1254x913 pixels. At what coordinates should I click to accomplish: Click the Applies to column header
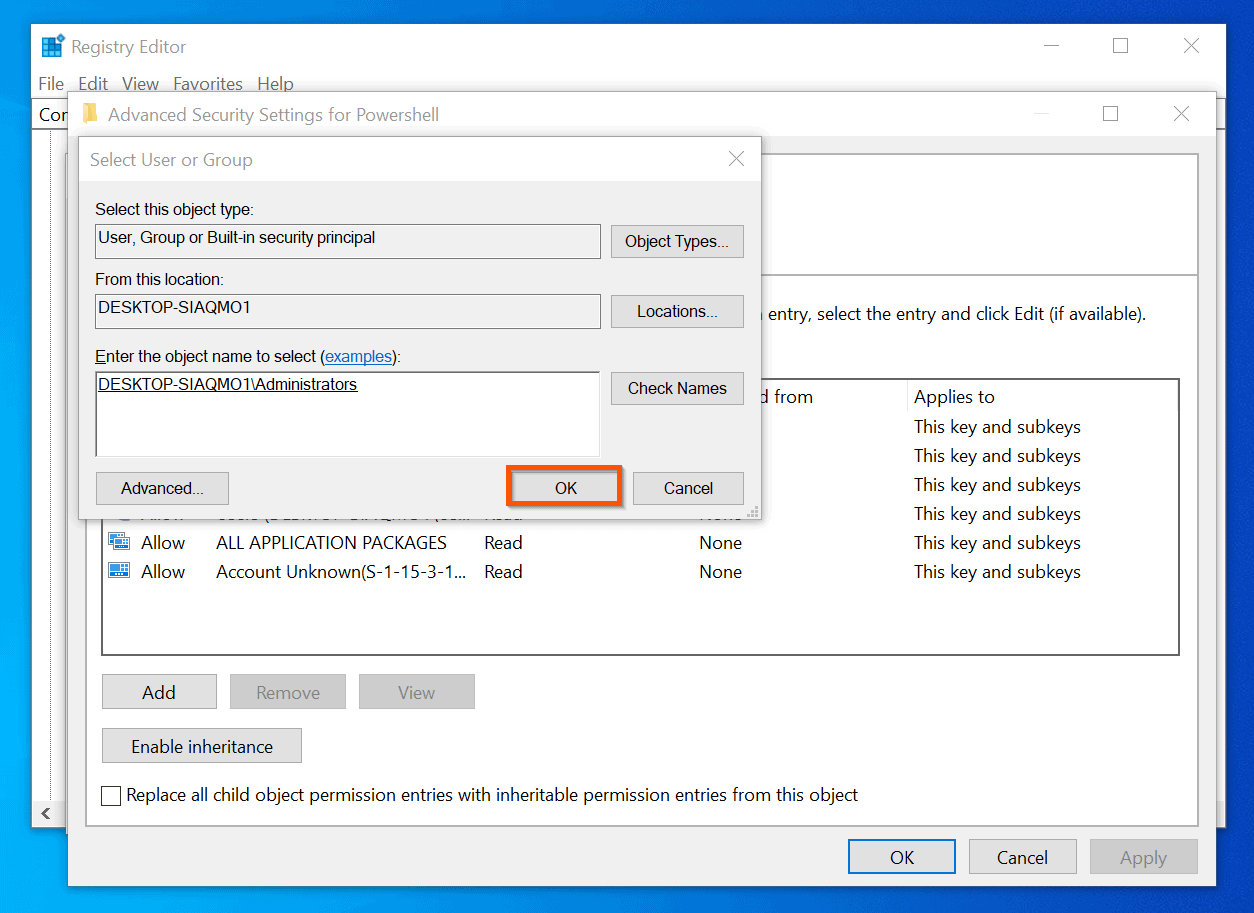[x=954, y=397]
